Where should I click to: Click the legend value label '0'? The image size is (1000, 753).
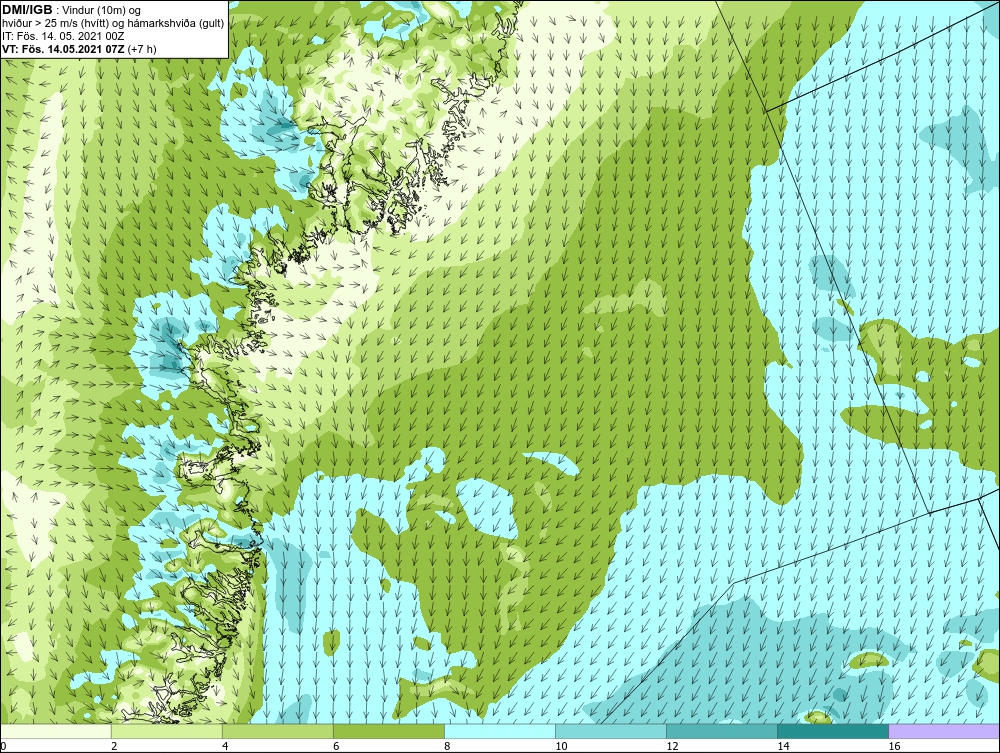[x=3, y=746]
